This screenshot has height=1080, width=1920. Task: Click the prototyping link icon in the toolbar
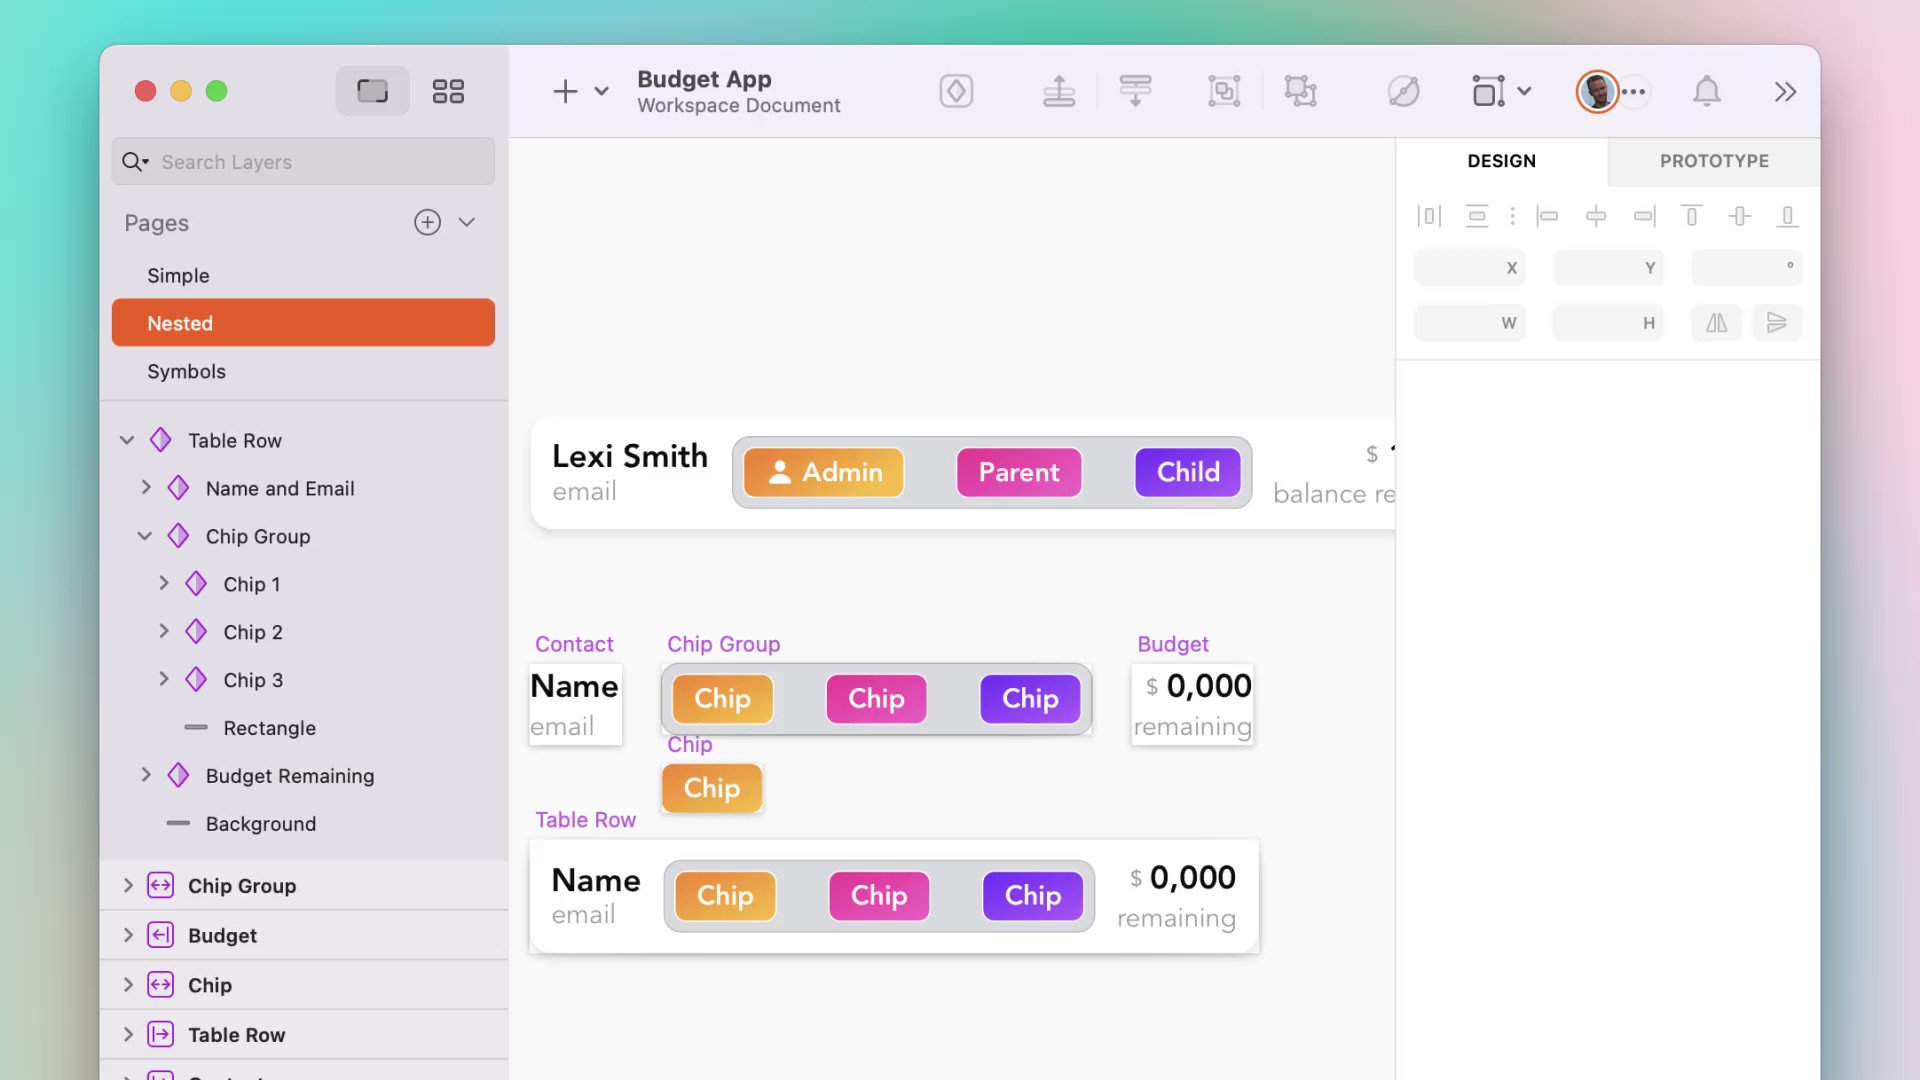1403,91
